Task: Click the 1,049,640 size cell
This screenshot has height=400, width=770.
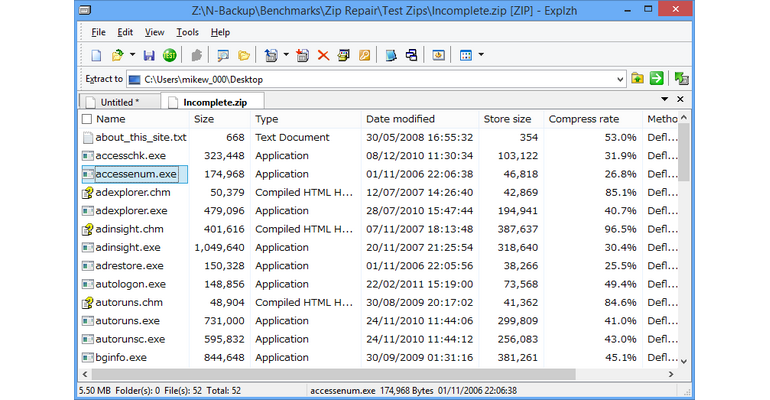Action: click(x=219, y=247)
